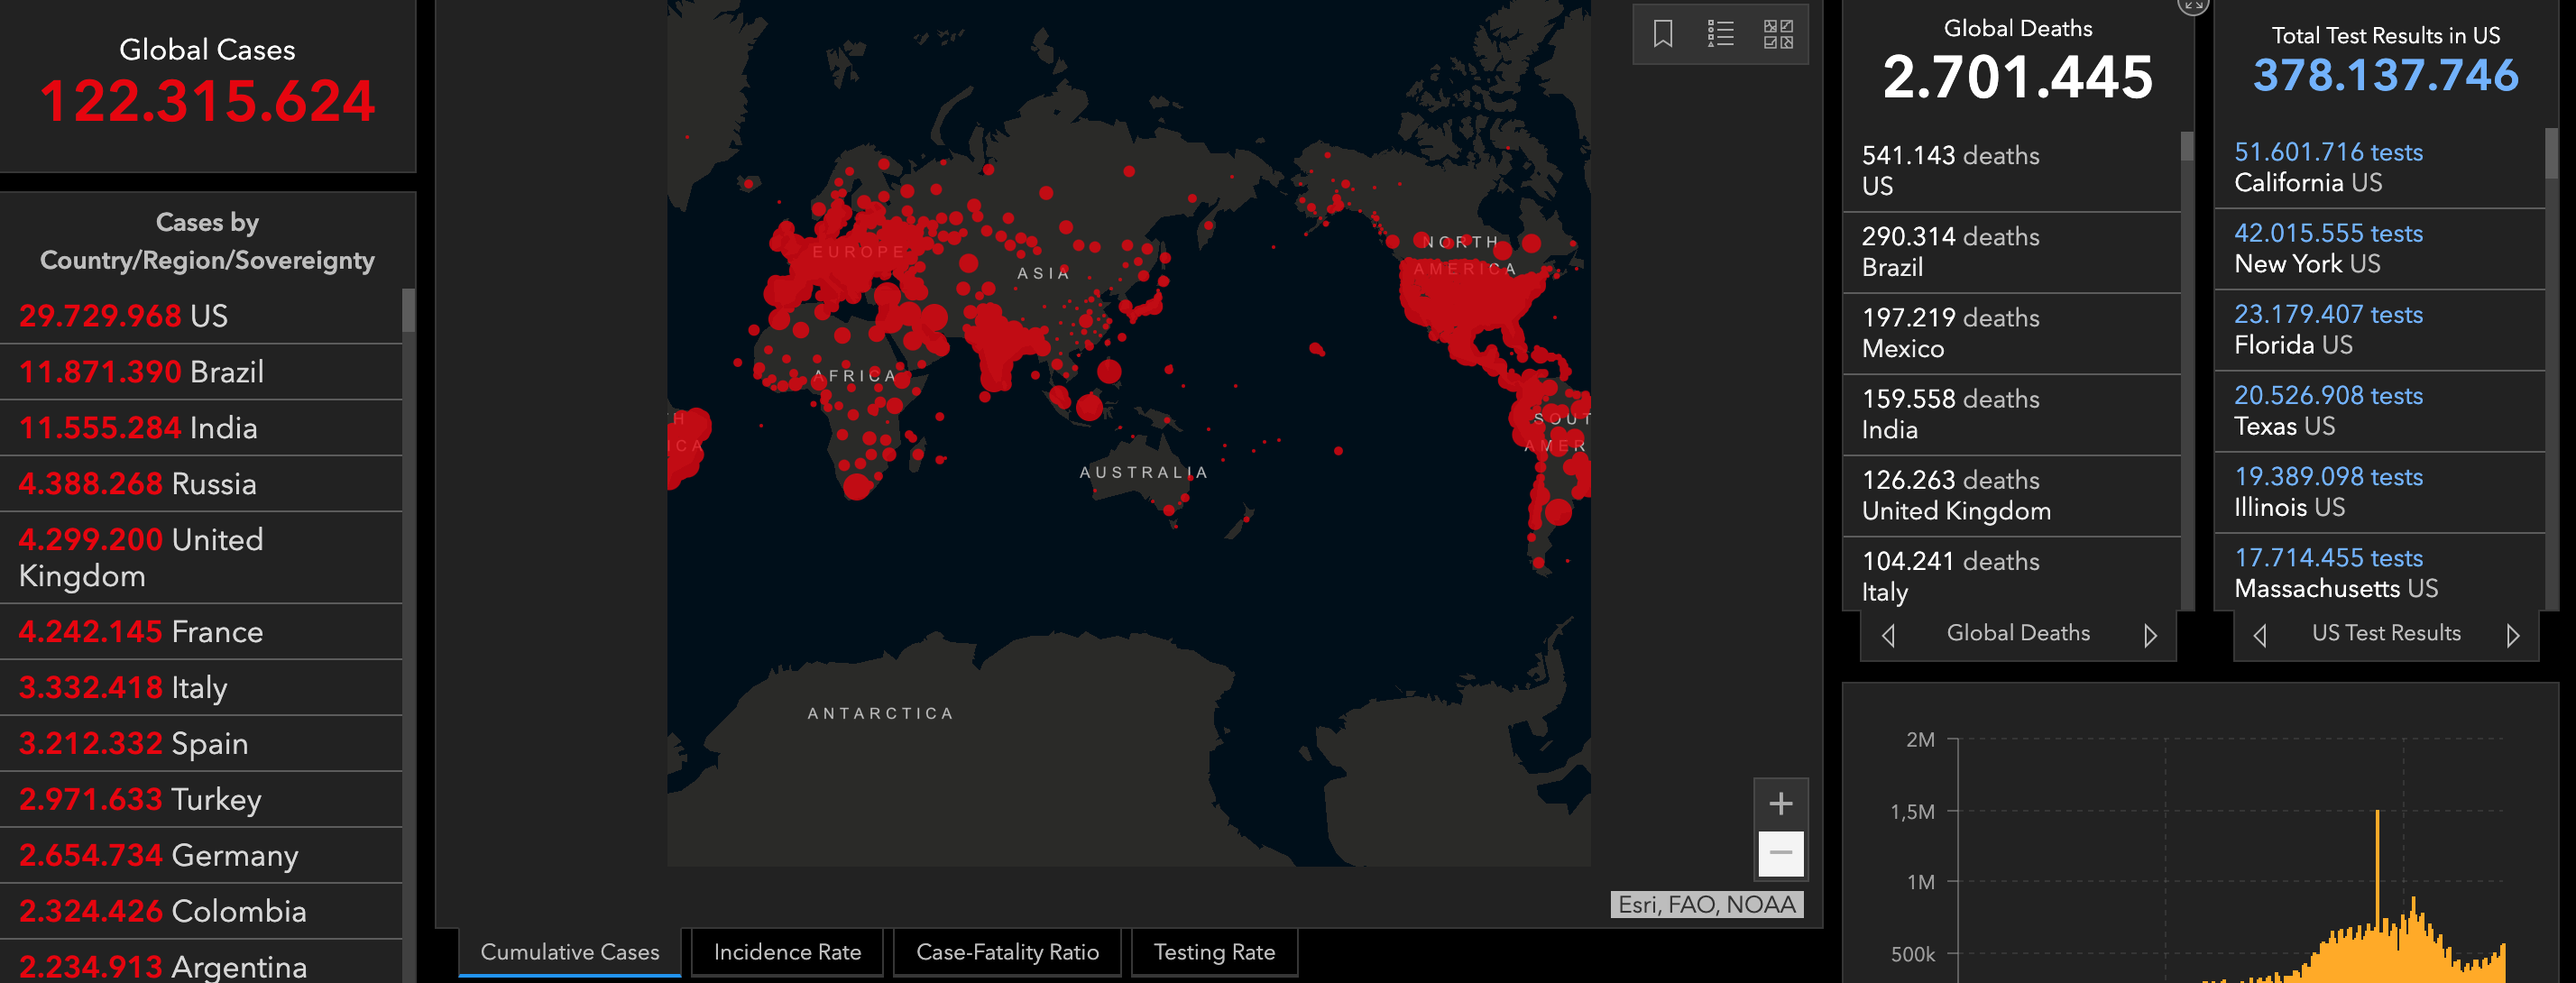Viewport: 2576px width, 983px height.
Task: Select India in the country cases list
Action: [x=200, y=428]
